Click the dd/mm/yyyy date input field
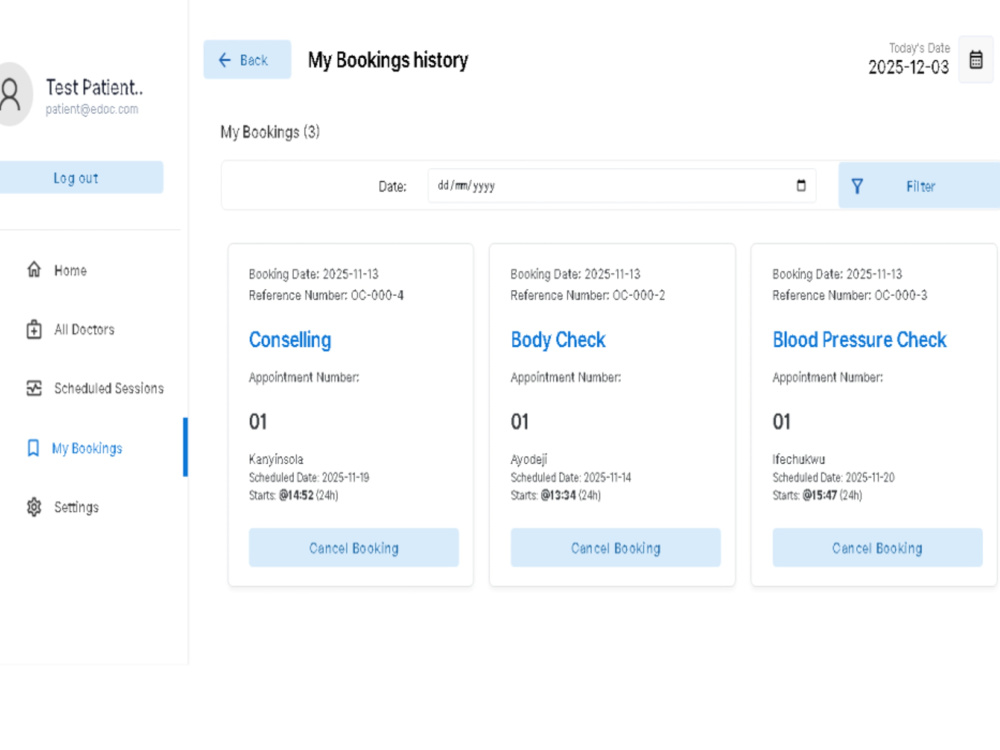1000x750 pixels. [622, 186]
